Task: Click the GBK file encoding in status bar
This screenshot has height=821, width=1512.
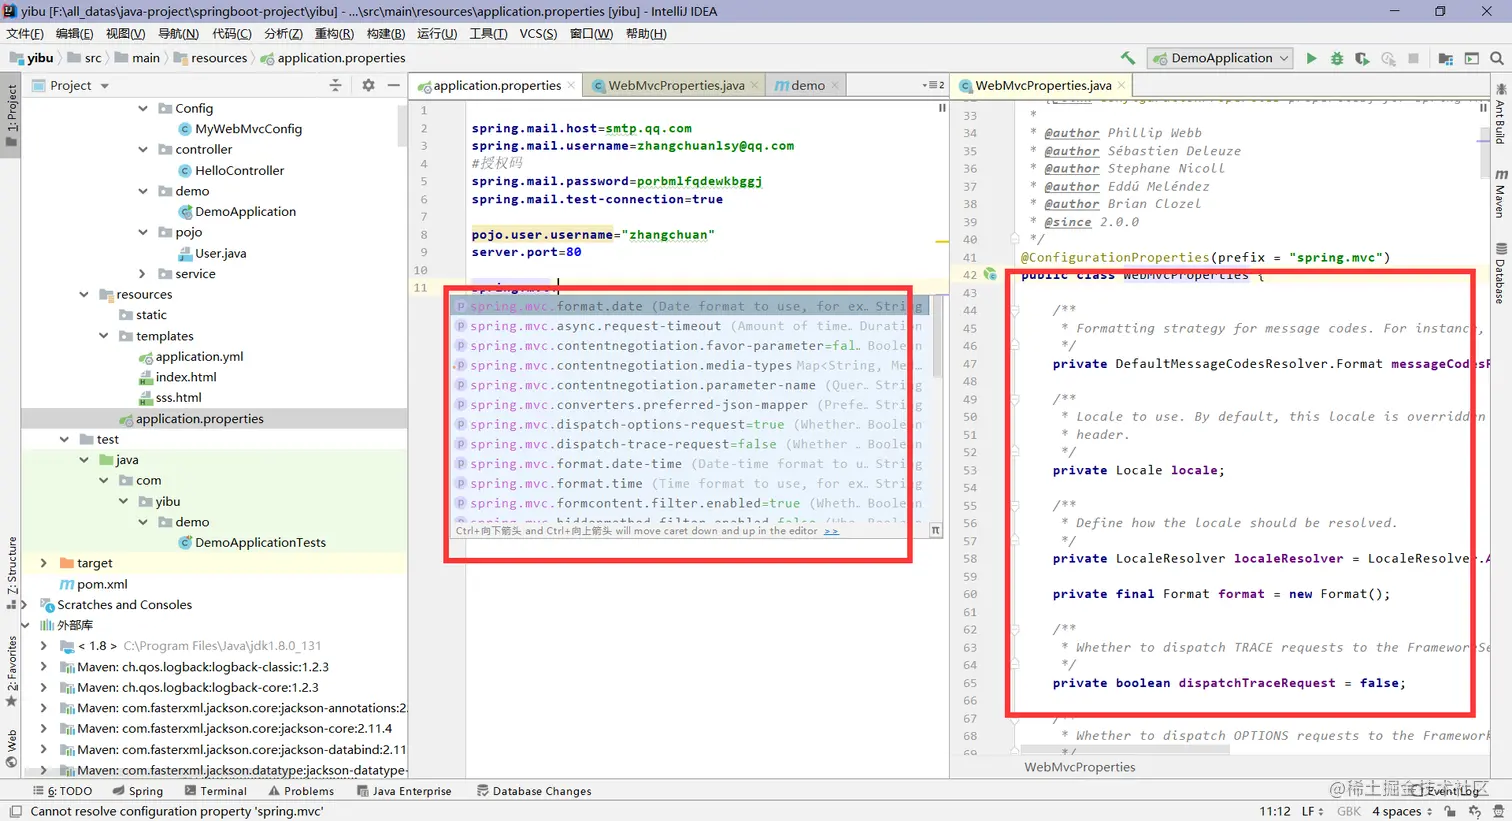Action: point(1349,811)
